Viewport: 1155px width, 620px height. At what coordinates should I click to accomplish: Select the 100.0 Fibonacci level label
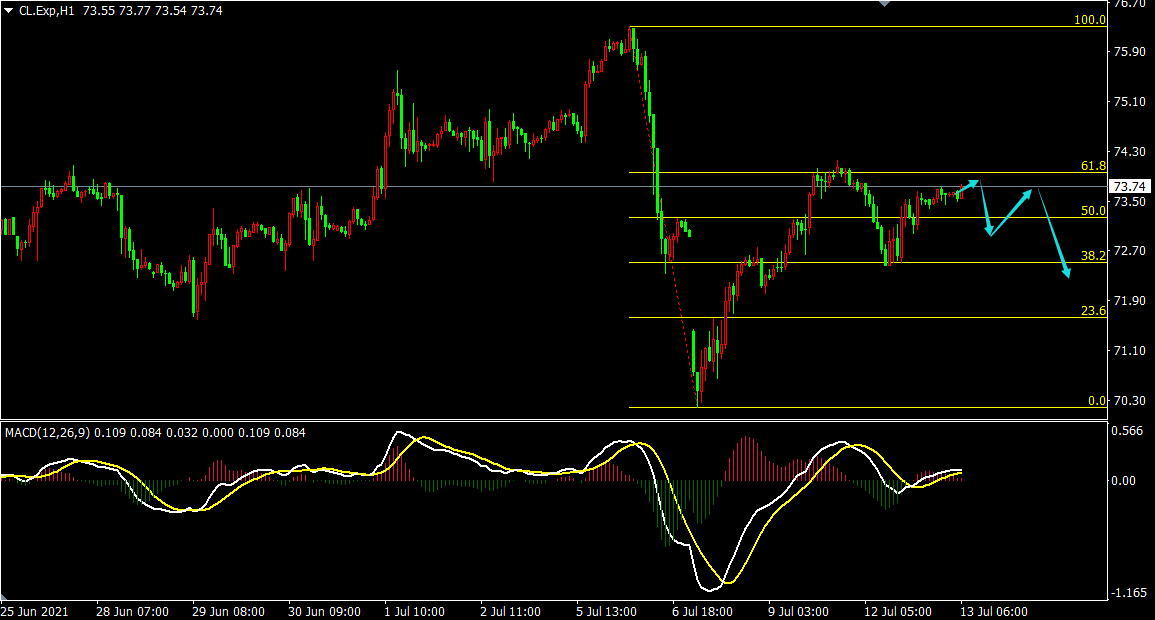point(1089,20)
